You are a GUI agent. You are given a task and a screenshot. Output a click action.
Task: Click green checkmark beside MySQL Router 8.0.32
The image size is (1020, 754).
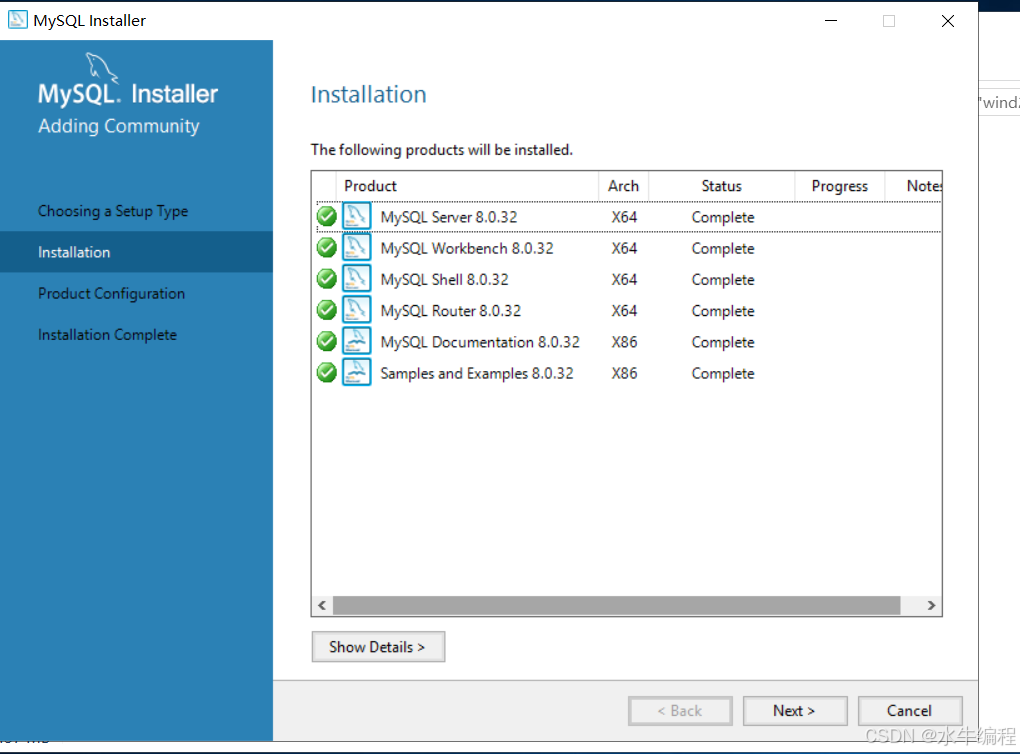327,310
